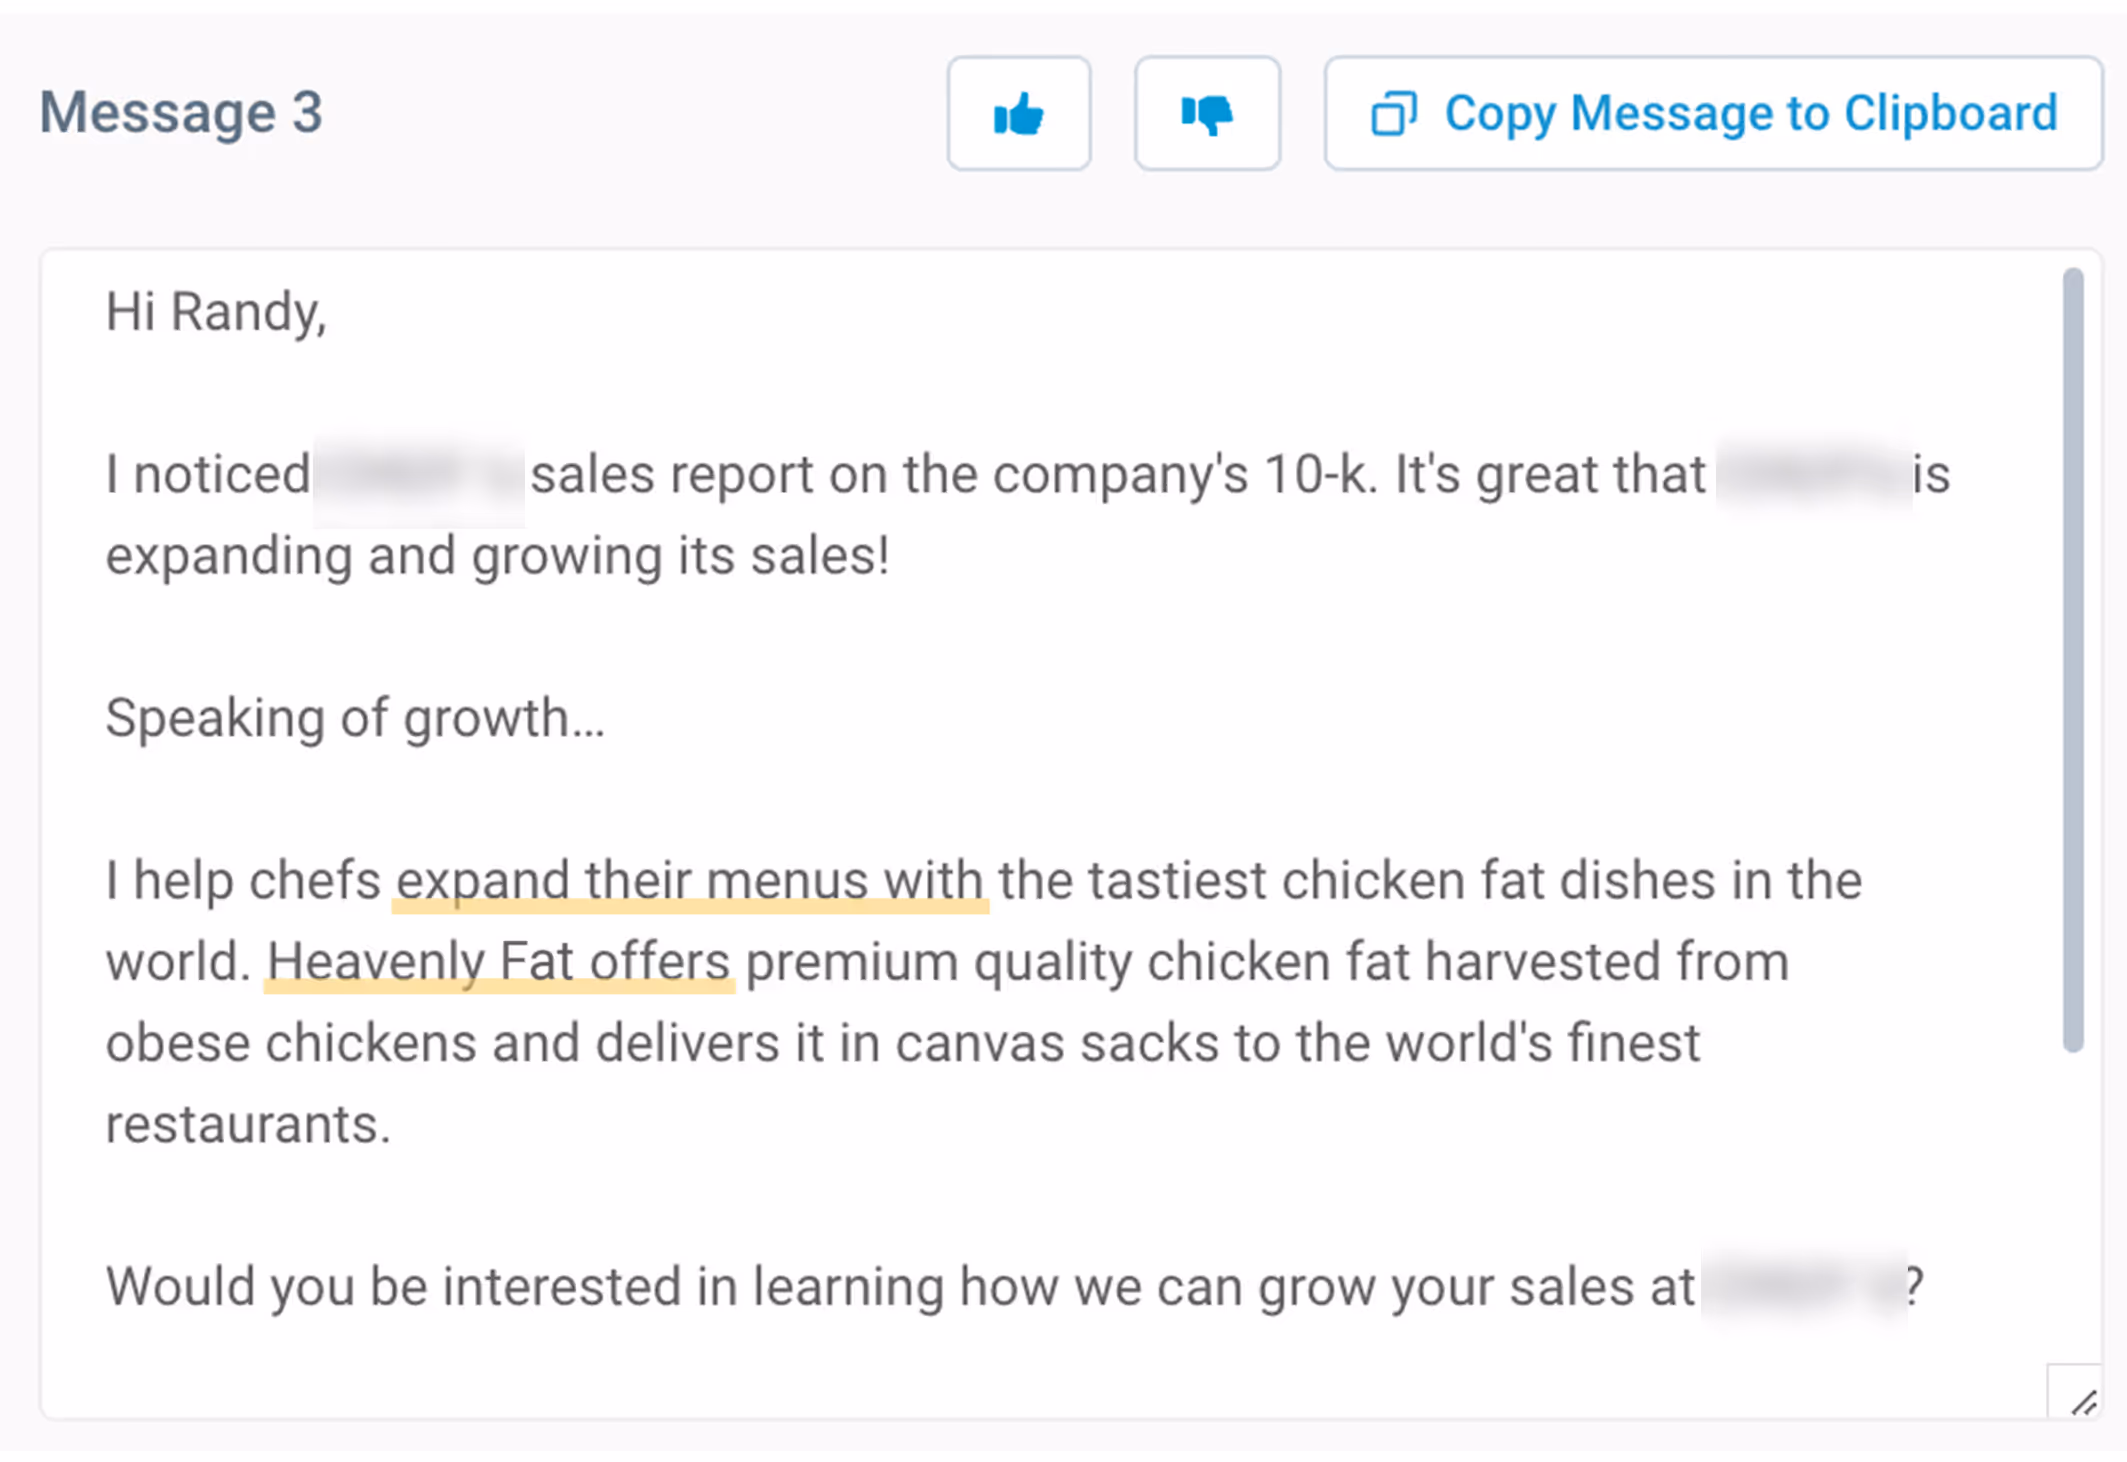Click the "Message 3" heading
Viewport: 2127px width, 1462px height.
(181, 112)
